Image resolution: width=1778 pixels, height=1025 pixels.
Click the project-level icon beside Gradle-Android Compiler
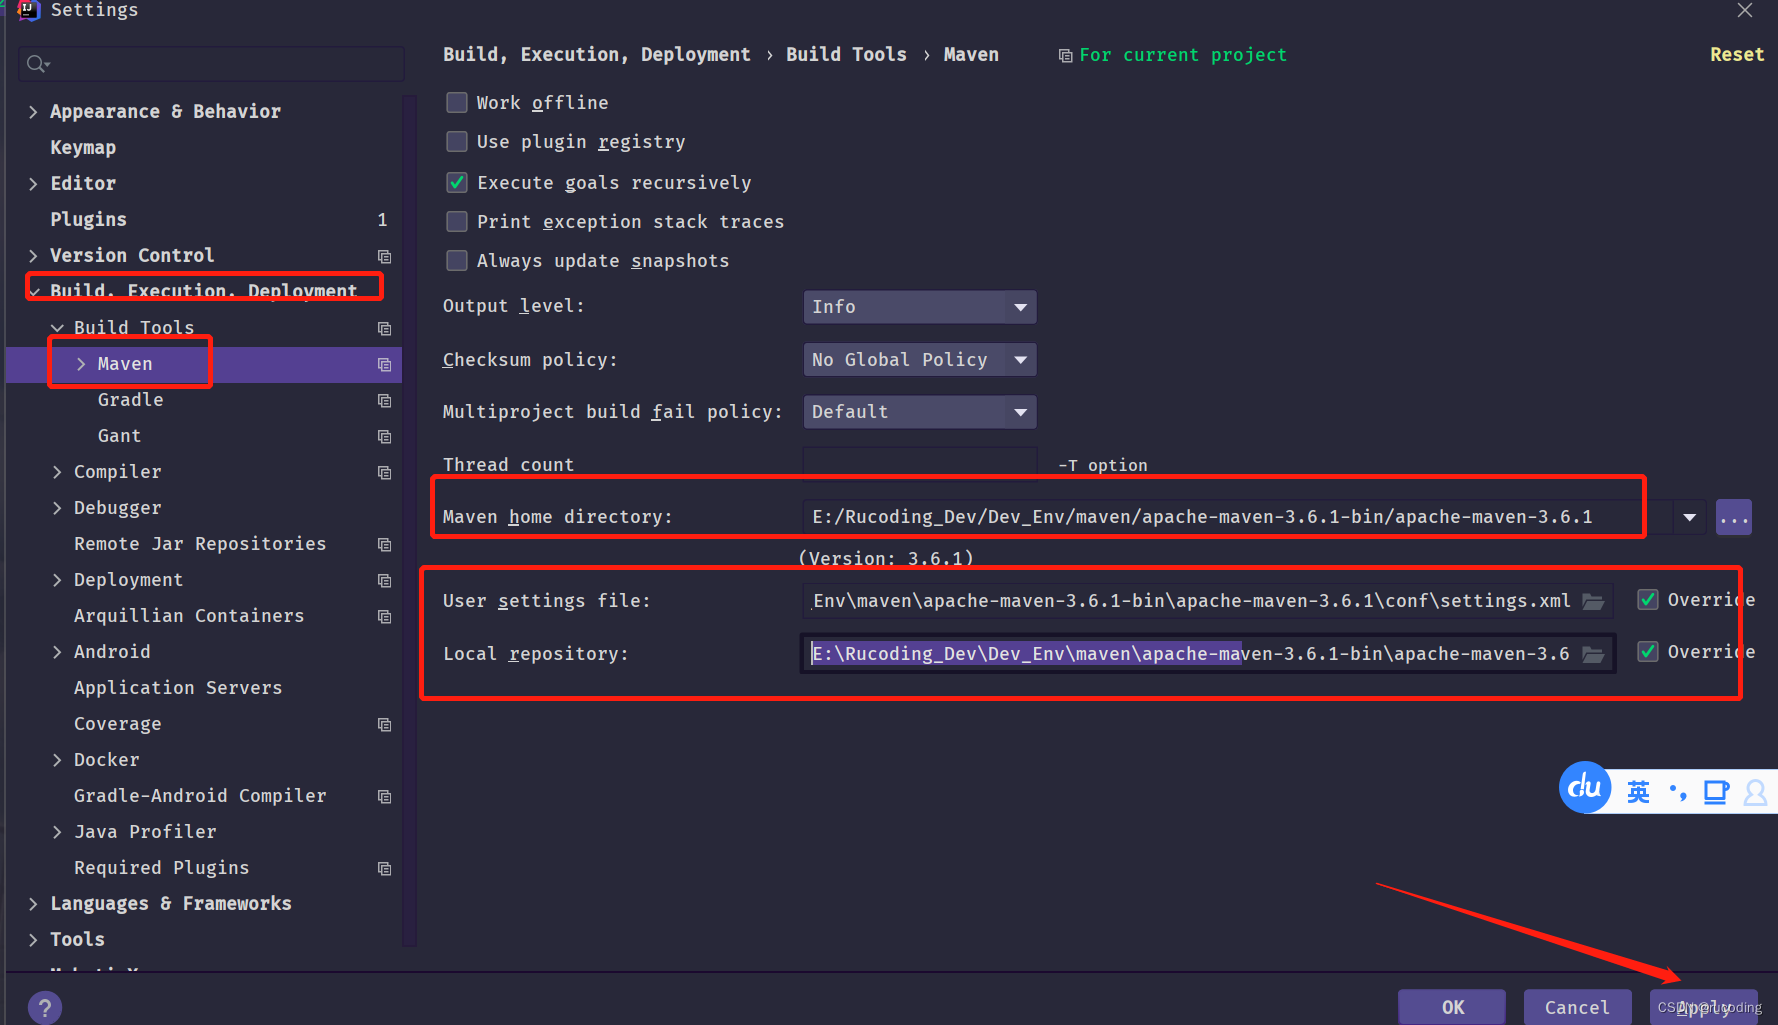384,796
